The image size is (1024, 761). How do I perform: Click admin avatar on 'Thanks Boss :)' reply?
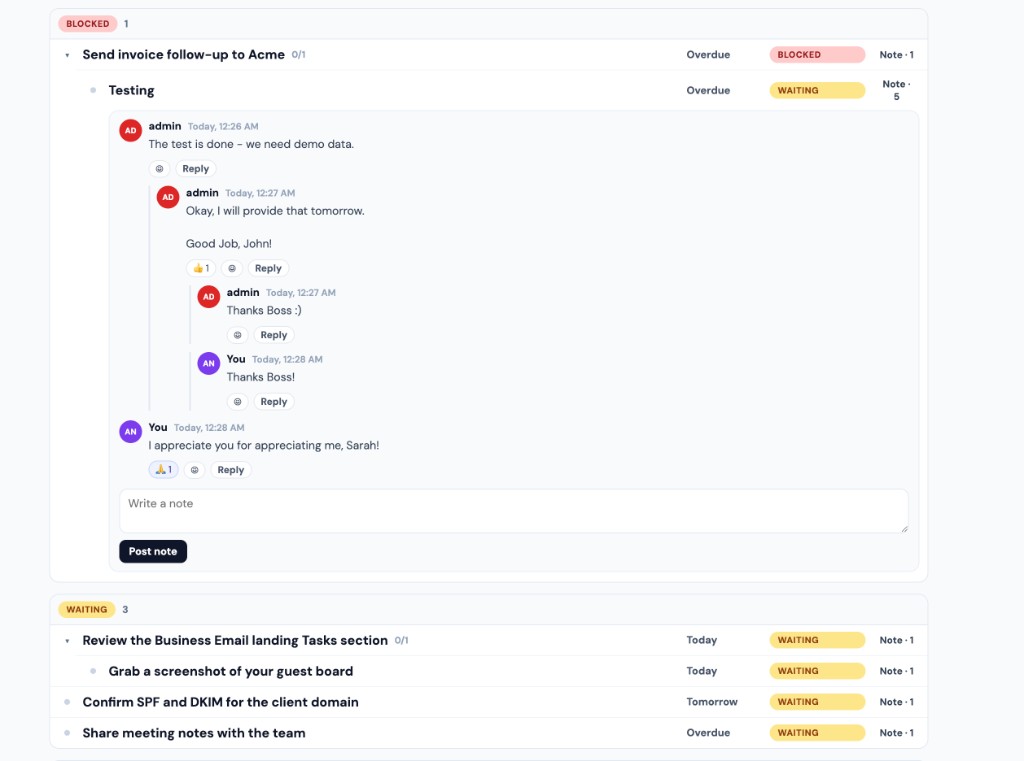coord(209,297)
